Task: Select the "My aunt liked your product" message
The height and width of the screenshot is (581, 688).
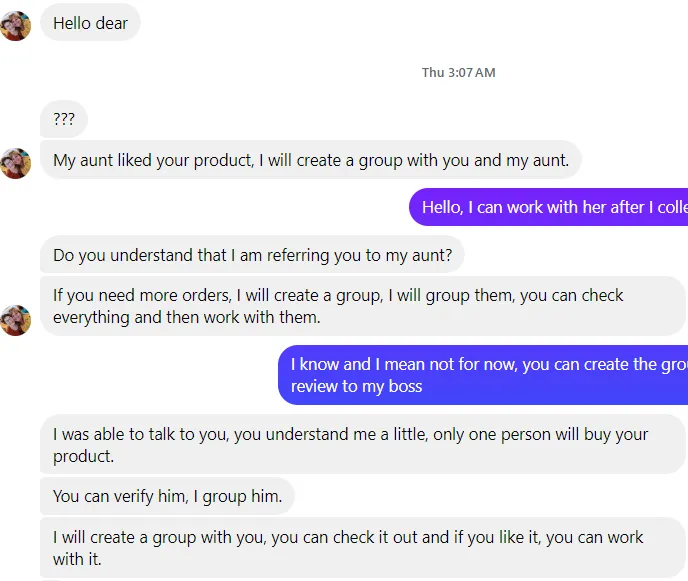Action: [x=310, y=160]
